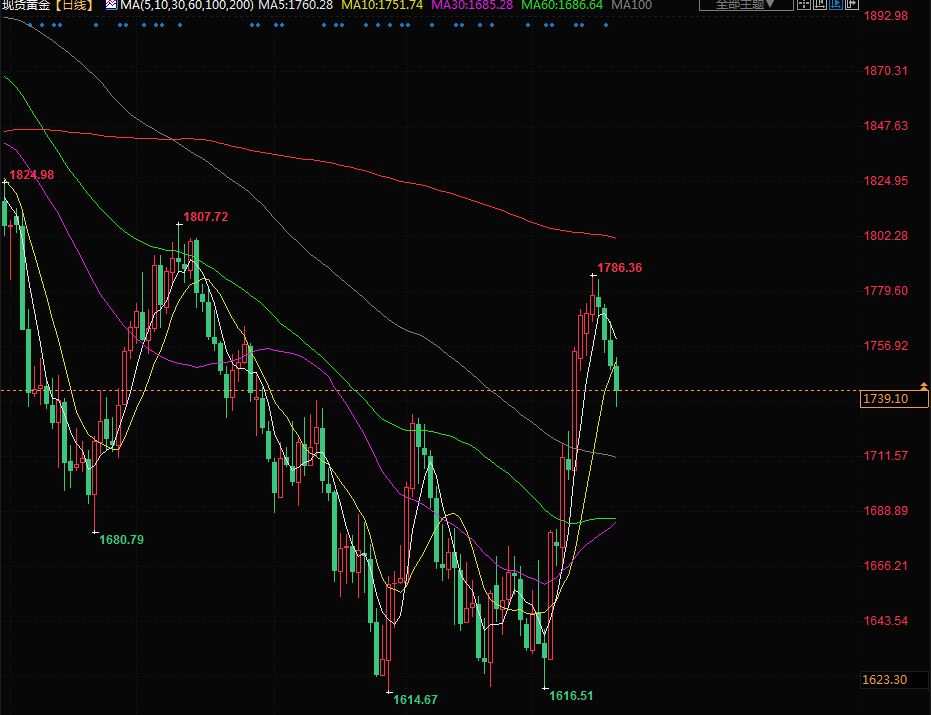Select the magenta MA30 value label
The height and width of the screenshot is (715, 931).
point(472,5)
